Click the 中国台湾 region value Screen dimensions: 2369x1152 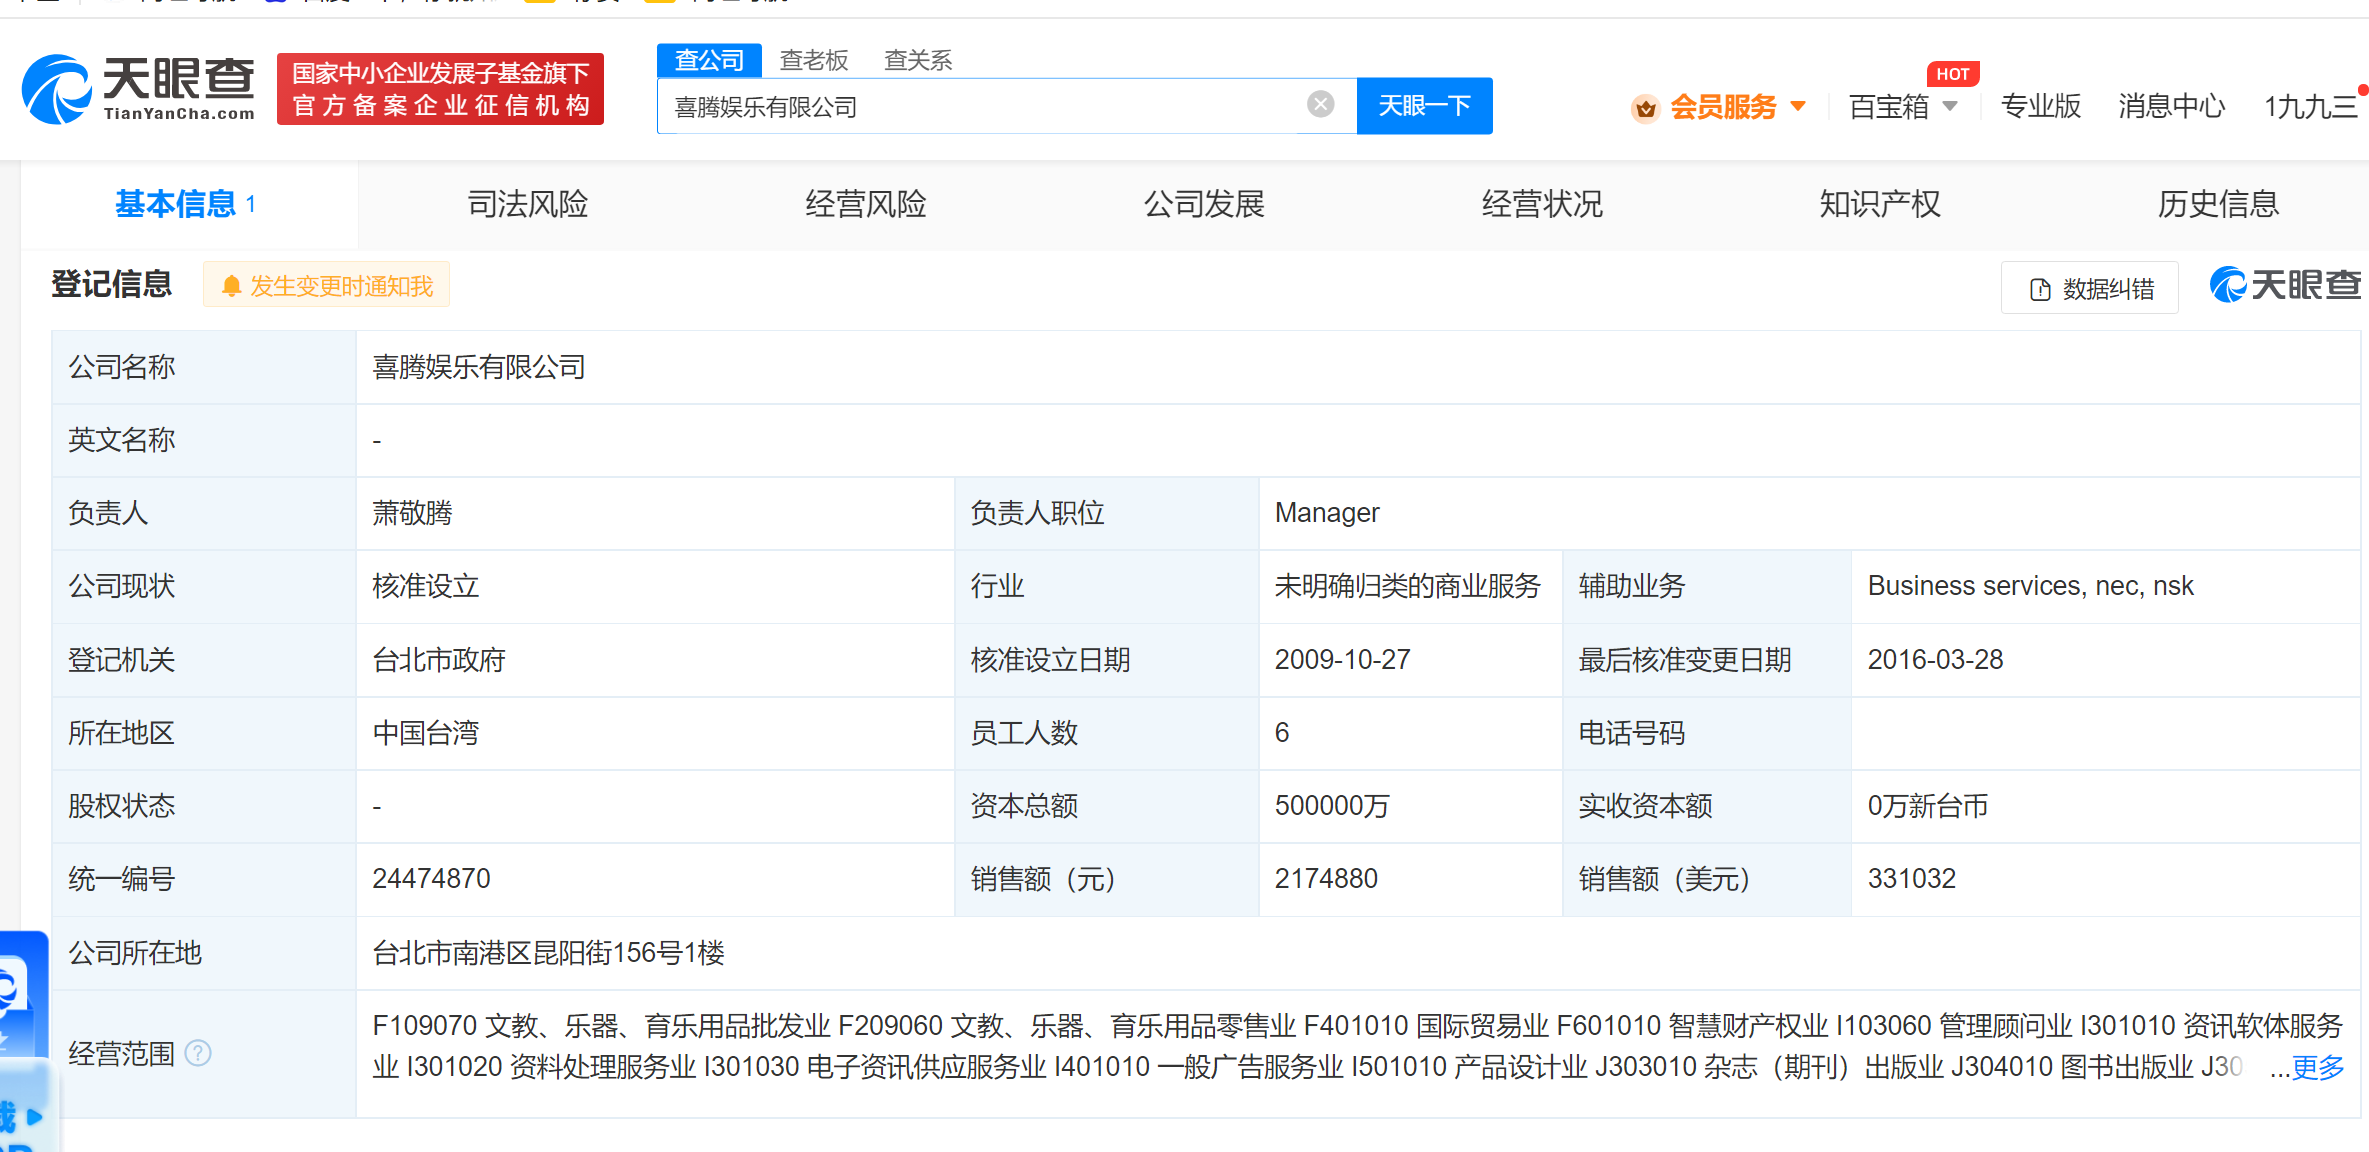click(426, 733)
